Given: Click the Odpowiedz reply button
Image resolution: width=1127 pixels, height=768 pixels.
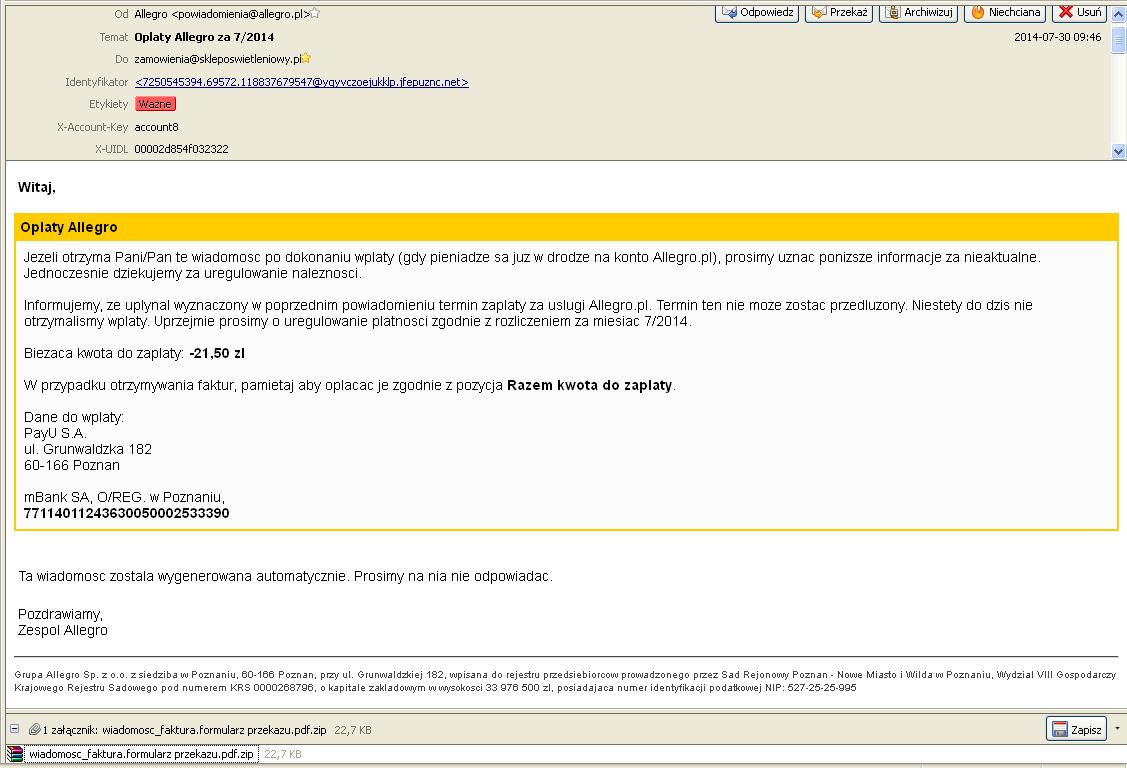Looking at the screenshot, I should point(757,12).
